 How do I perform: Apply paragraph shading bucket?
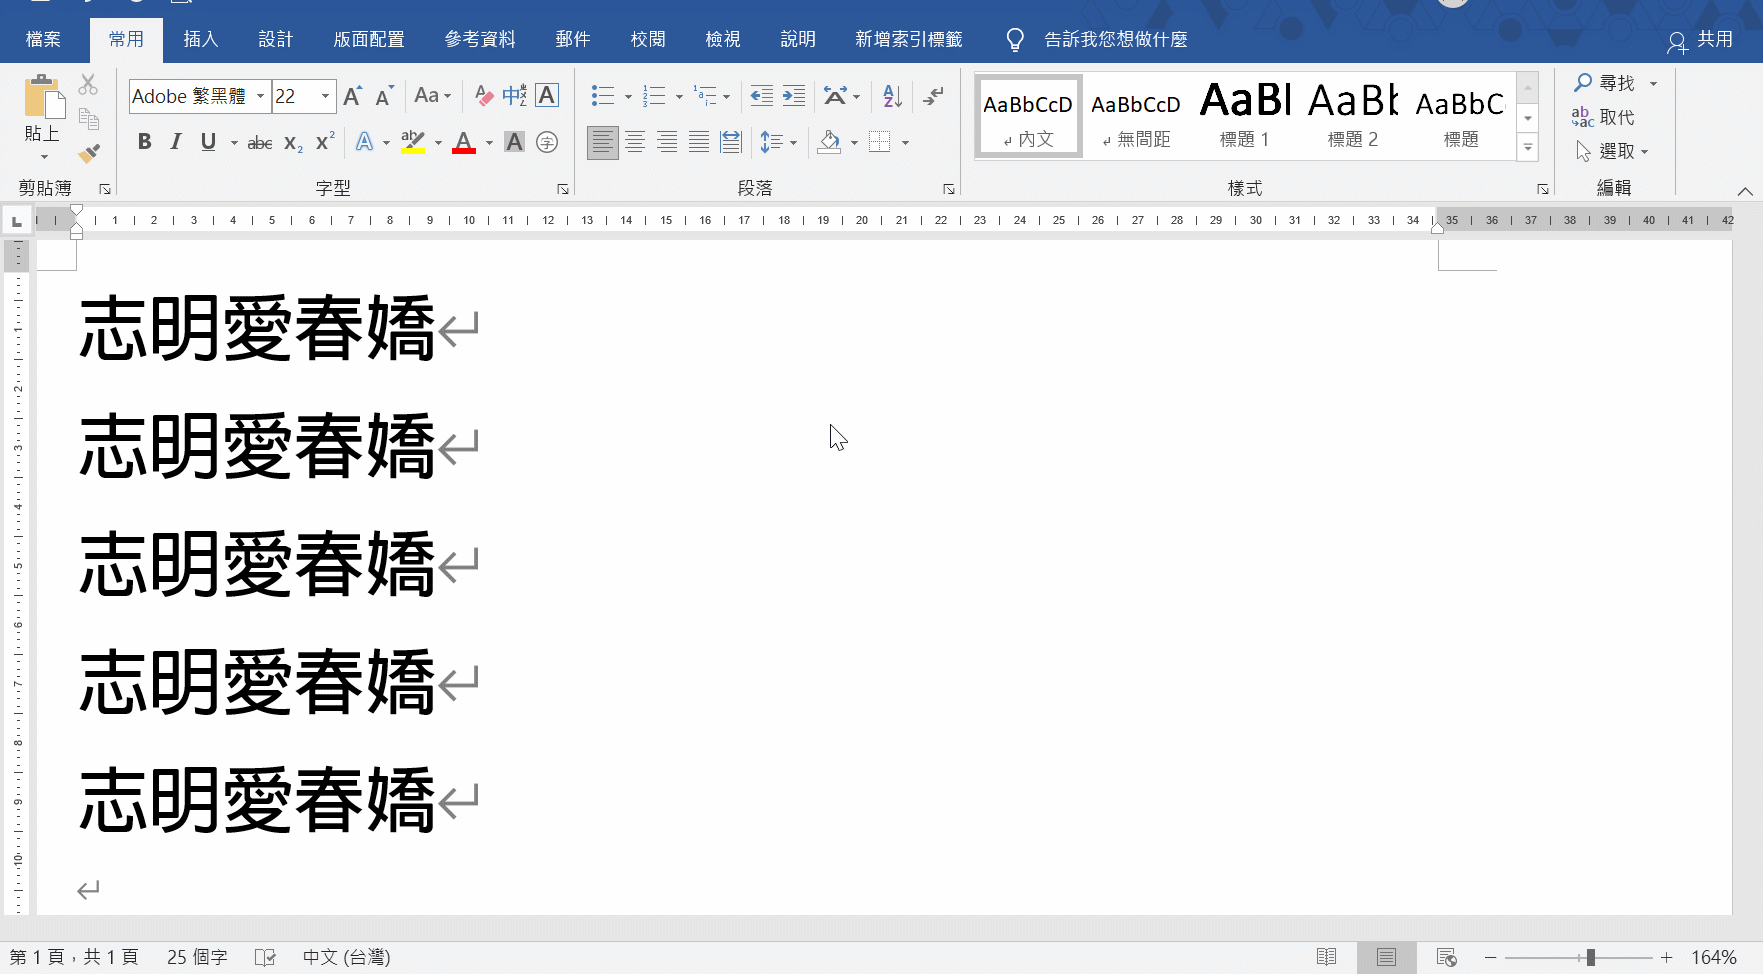[x=829, y=142]
